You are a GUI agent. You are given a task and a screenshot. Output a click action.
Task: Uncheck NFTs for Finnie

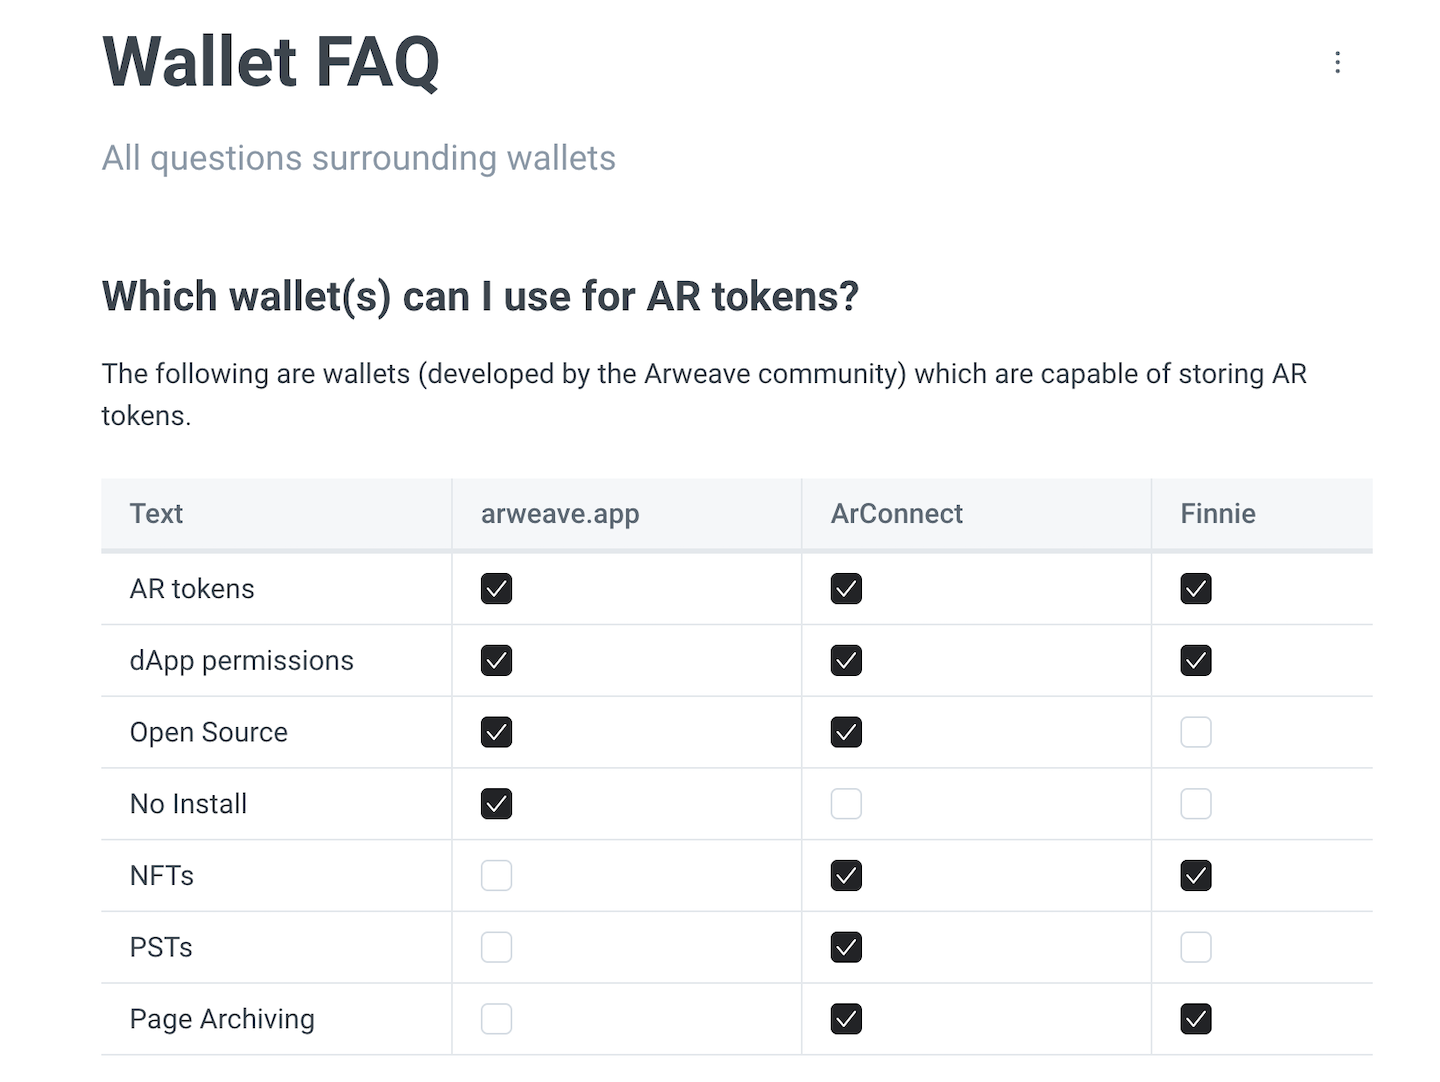(1196, 876)
